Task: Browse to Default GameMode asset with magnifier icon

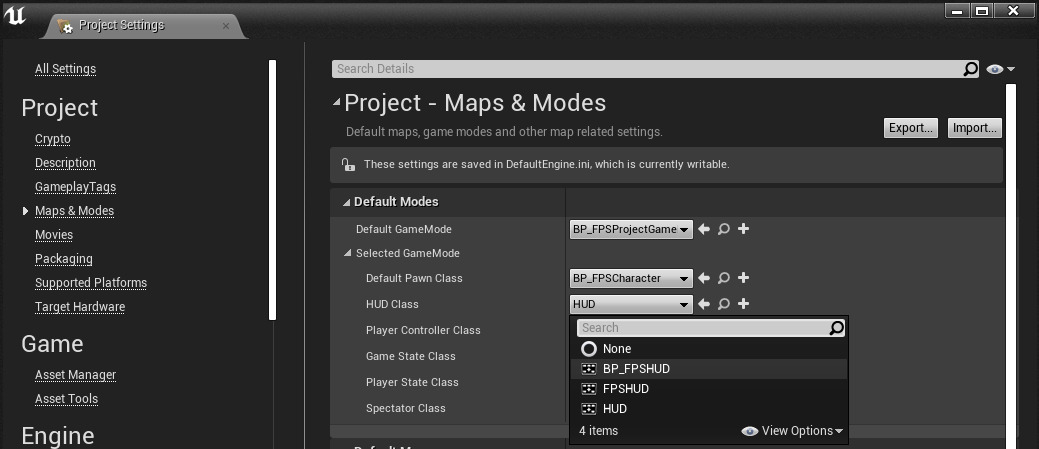Action: [x=724, y=230]
